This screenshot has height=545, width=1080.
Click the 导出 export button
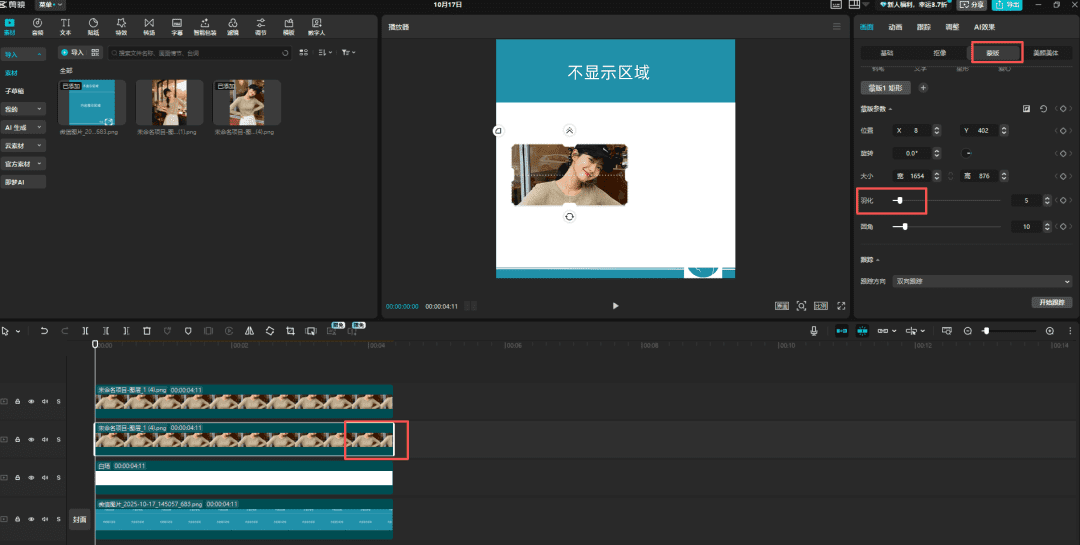click(x=1008, y=5)
